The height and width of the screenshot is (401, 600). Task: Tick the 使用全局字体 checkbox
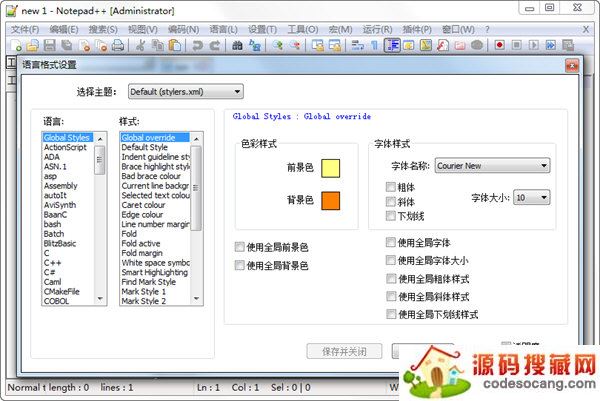click(391, 242)
